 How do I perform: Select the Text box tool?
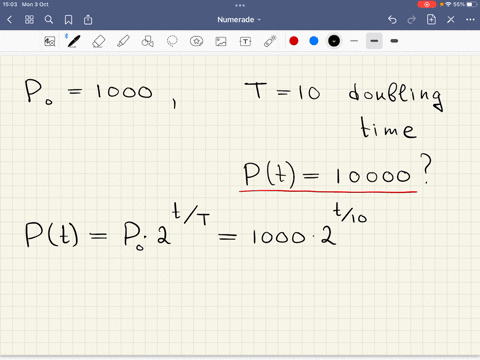tap(245, 41)
